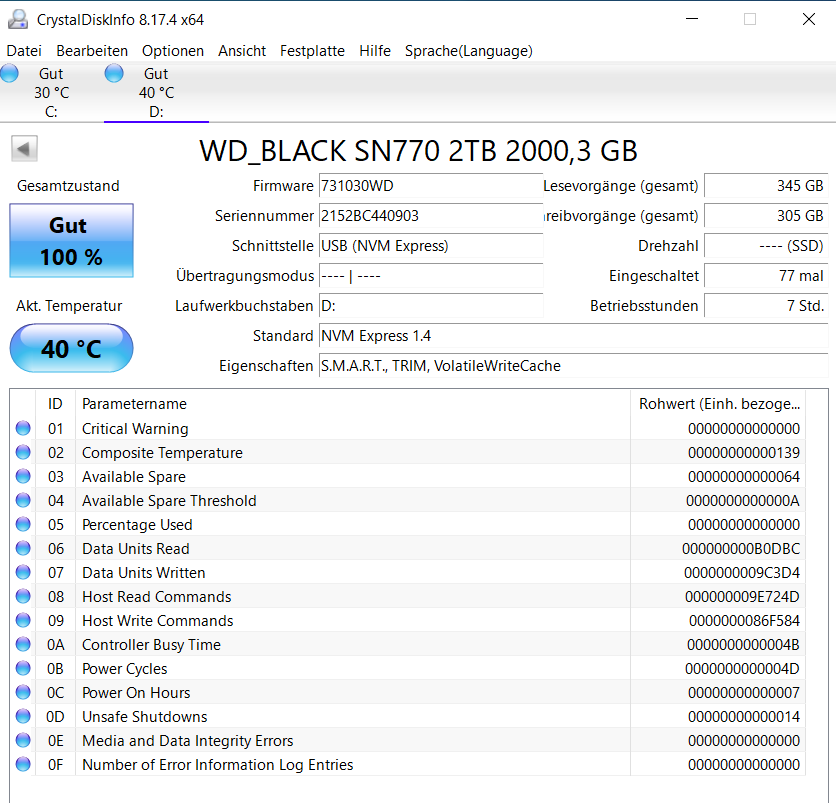Click the status orb of Composite Temperature row
Viewport: 836px width, 803px height.
(x=23, y=452)
